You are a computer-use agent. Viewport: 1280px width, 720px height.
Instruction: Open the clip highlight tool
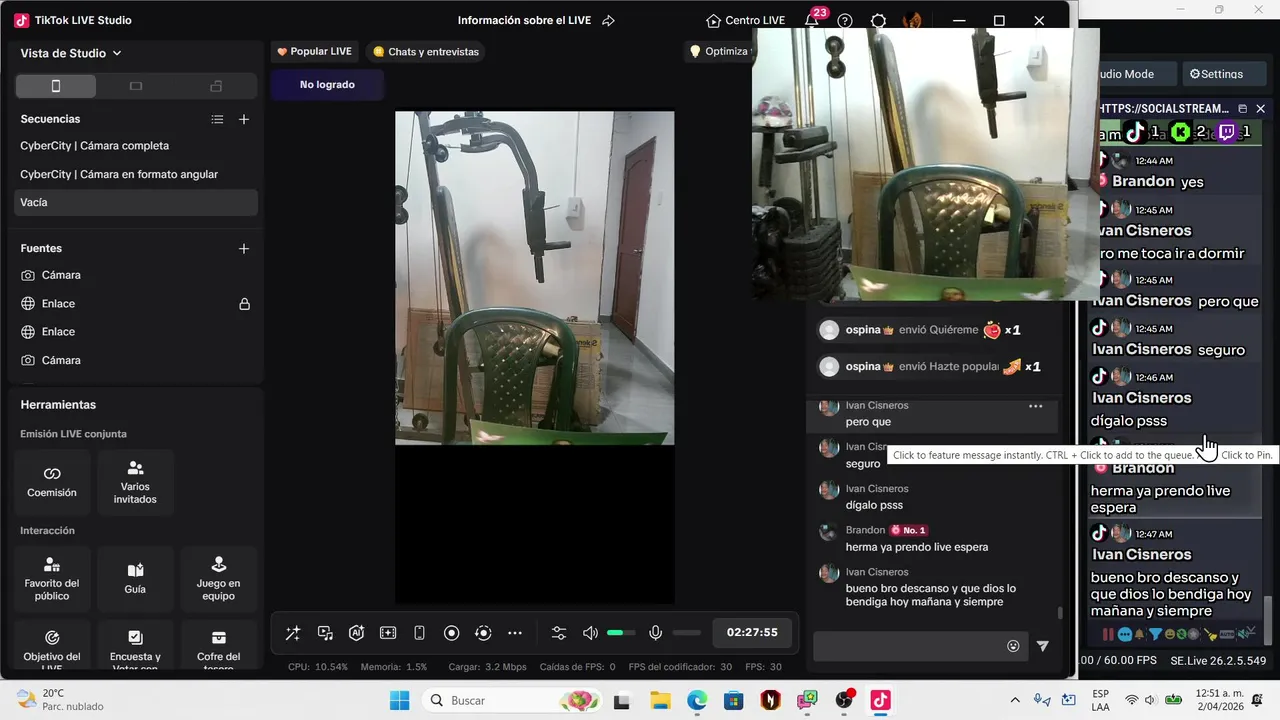(388, 633)
